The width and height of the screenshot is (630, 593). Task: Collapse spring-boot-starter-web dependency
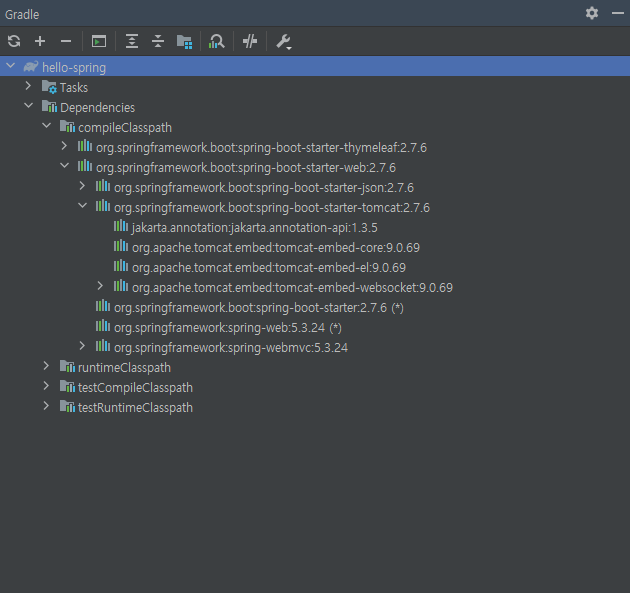[x=64, y=166]
